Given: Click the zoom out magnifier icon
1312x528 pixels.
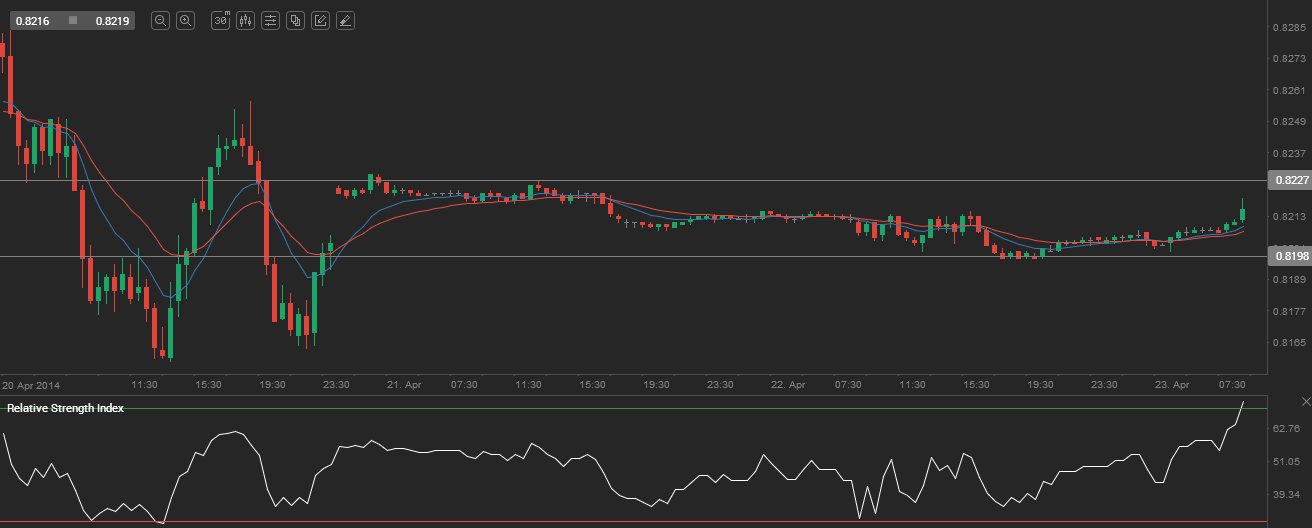Looking at the screenshot, I should tap(160, 20).
